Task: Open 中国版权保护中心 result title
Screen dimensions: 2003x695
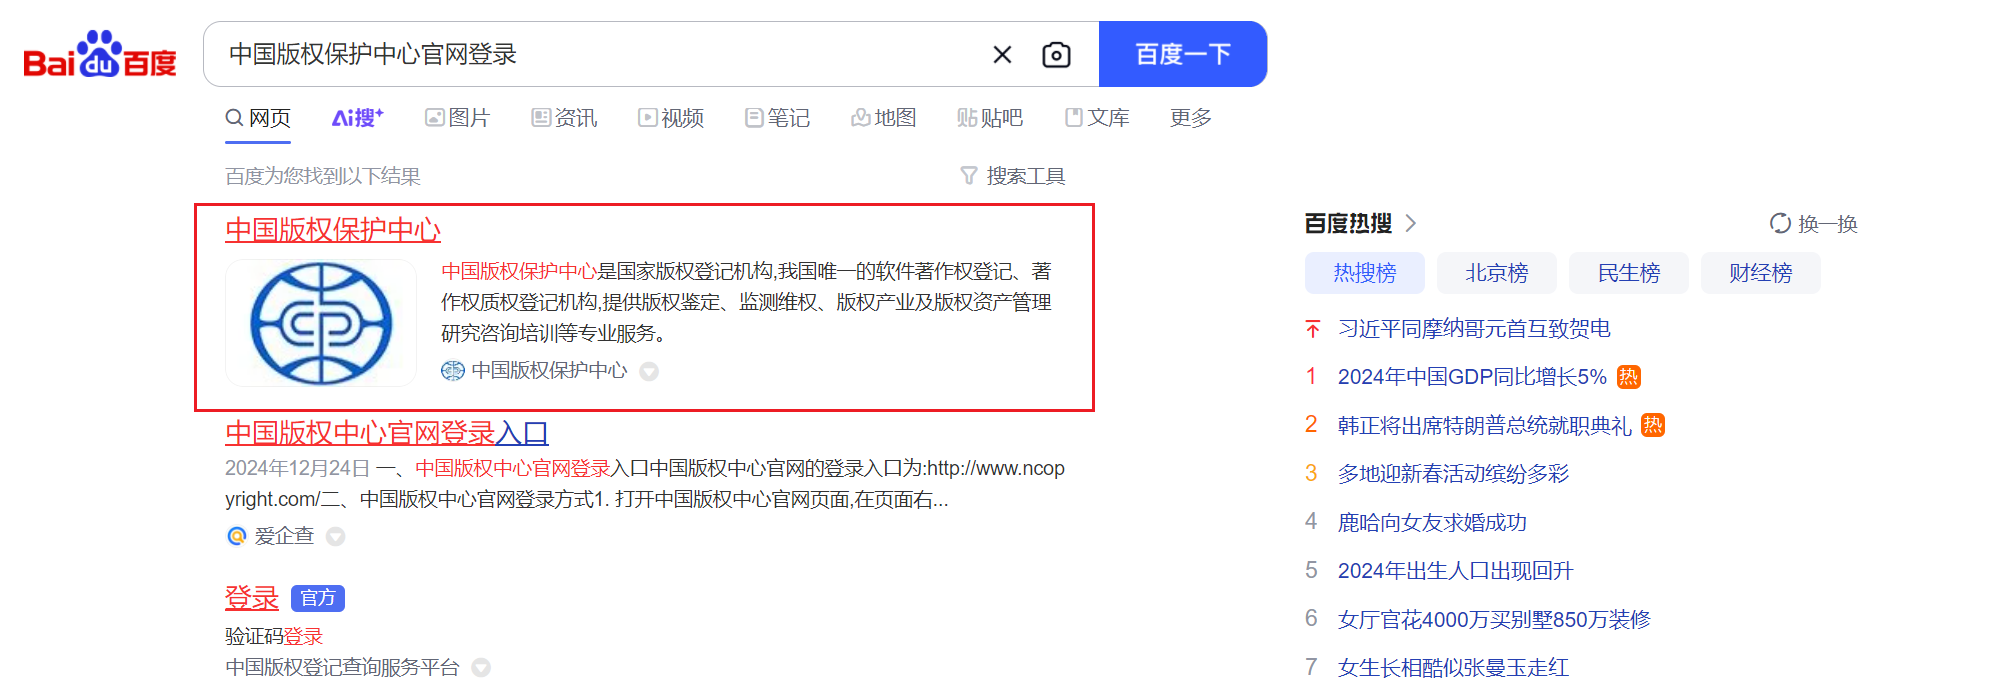Action: click(333, 230)
